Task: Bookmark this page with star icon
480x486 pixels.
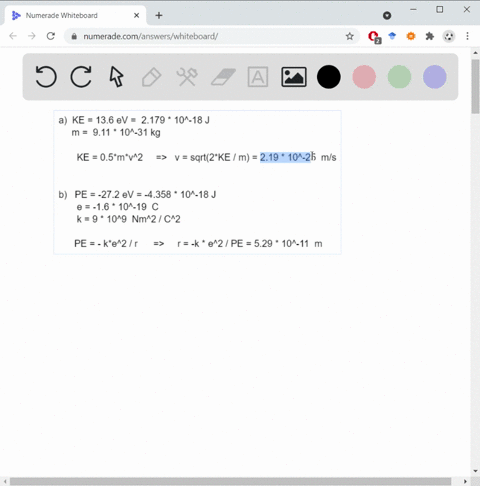Action: (x=349, y=36)
